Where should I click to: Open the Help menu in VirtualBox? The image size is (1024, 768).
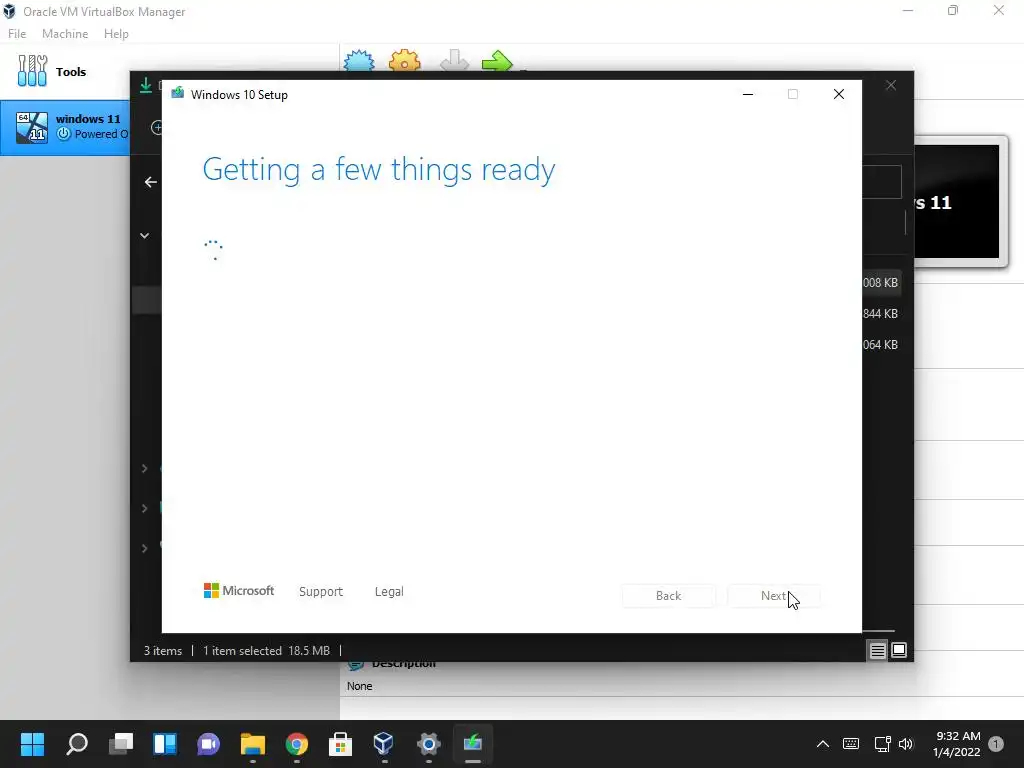116,34
